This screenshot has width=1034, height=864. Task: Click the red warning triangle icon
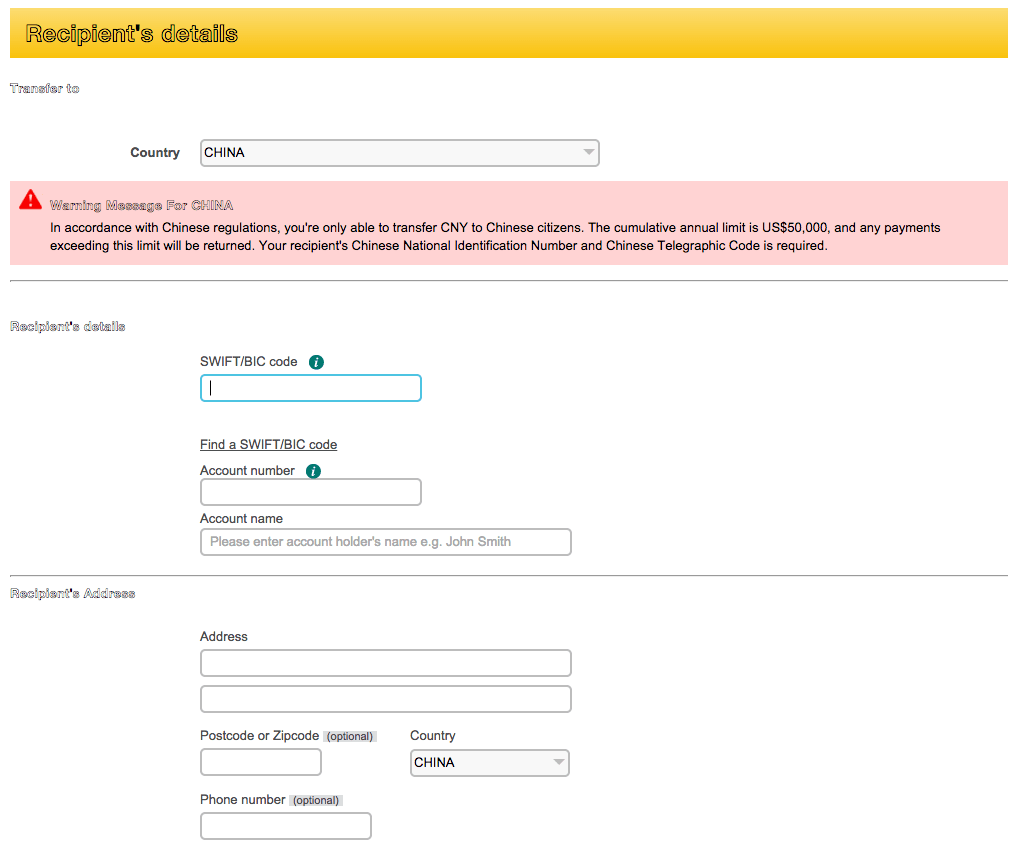click(30, 199)
